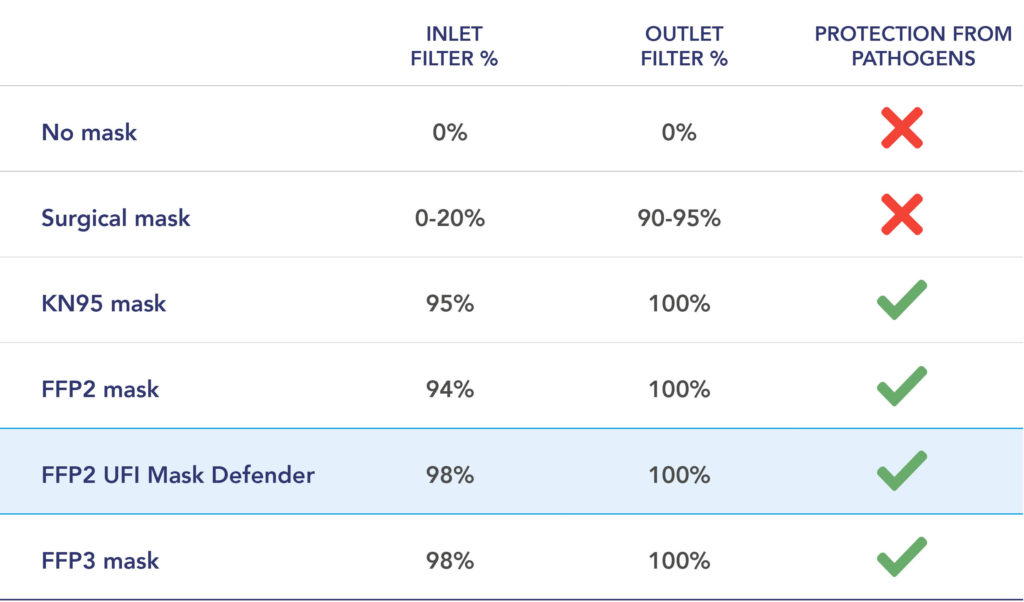Click the 0-20% inlet value for Surgical mask
Viewport: 1024px width, 602px height.
click(x=450, y=218)
